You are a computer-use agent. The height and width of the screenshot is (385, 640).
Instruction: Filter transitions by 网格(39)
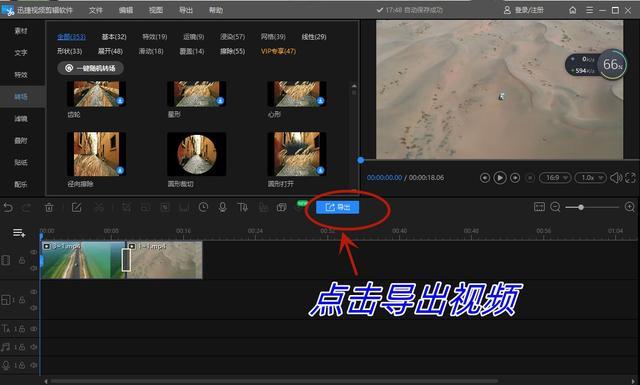[273, 37]
